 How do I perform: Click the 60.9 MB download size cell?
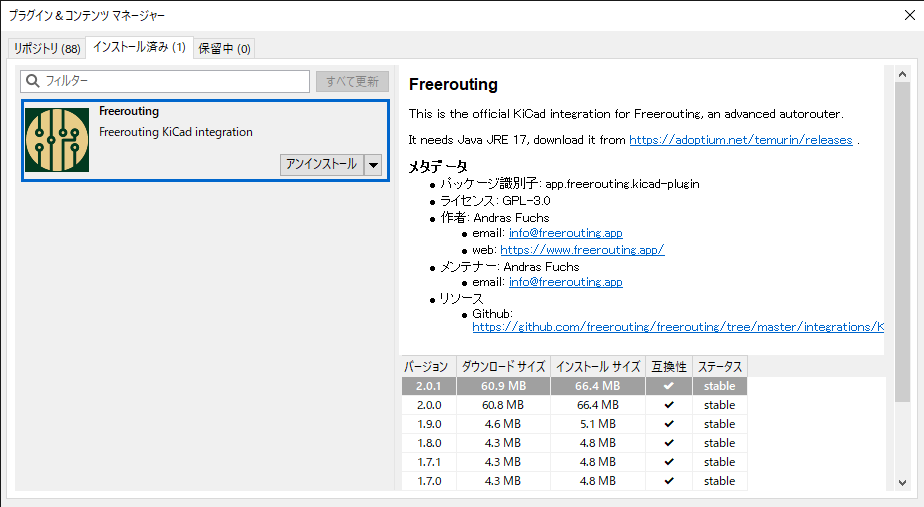[x=503, y=386]
